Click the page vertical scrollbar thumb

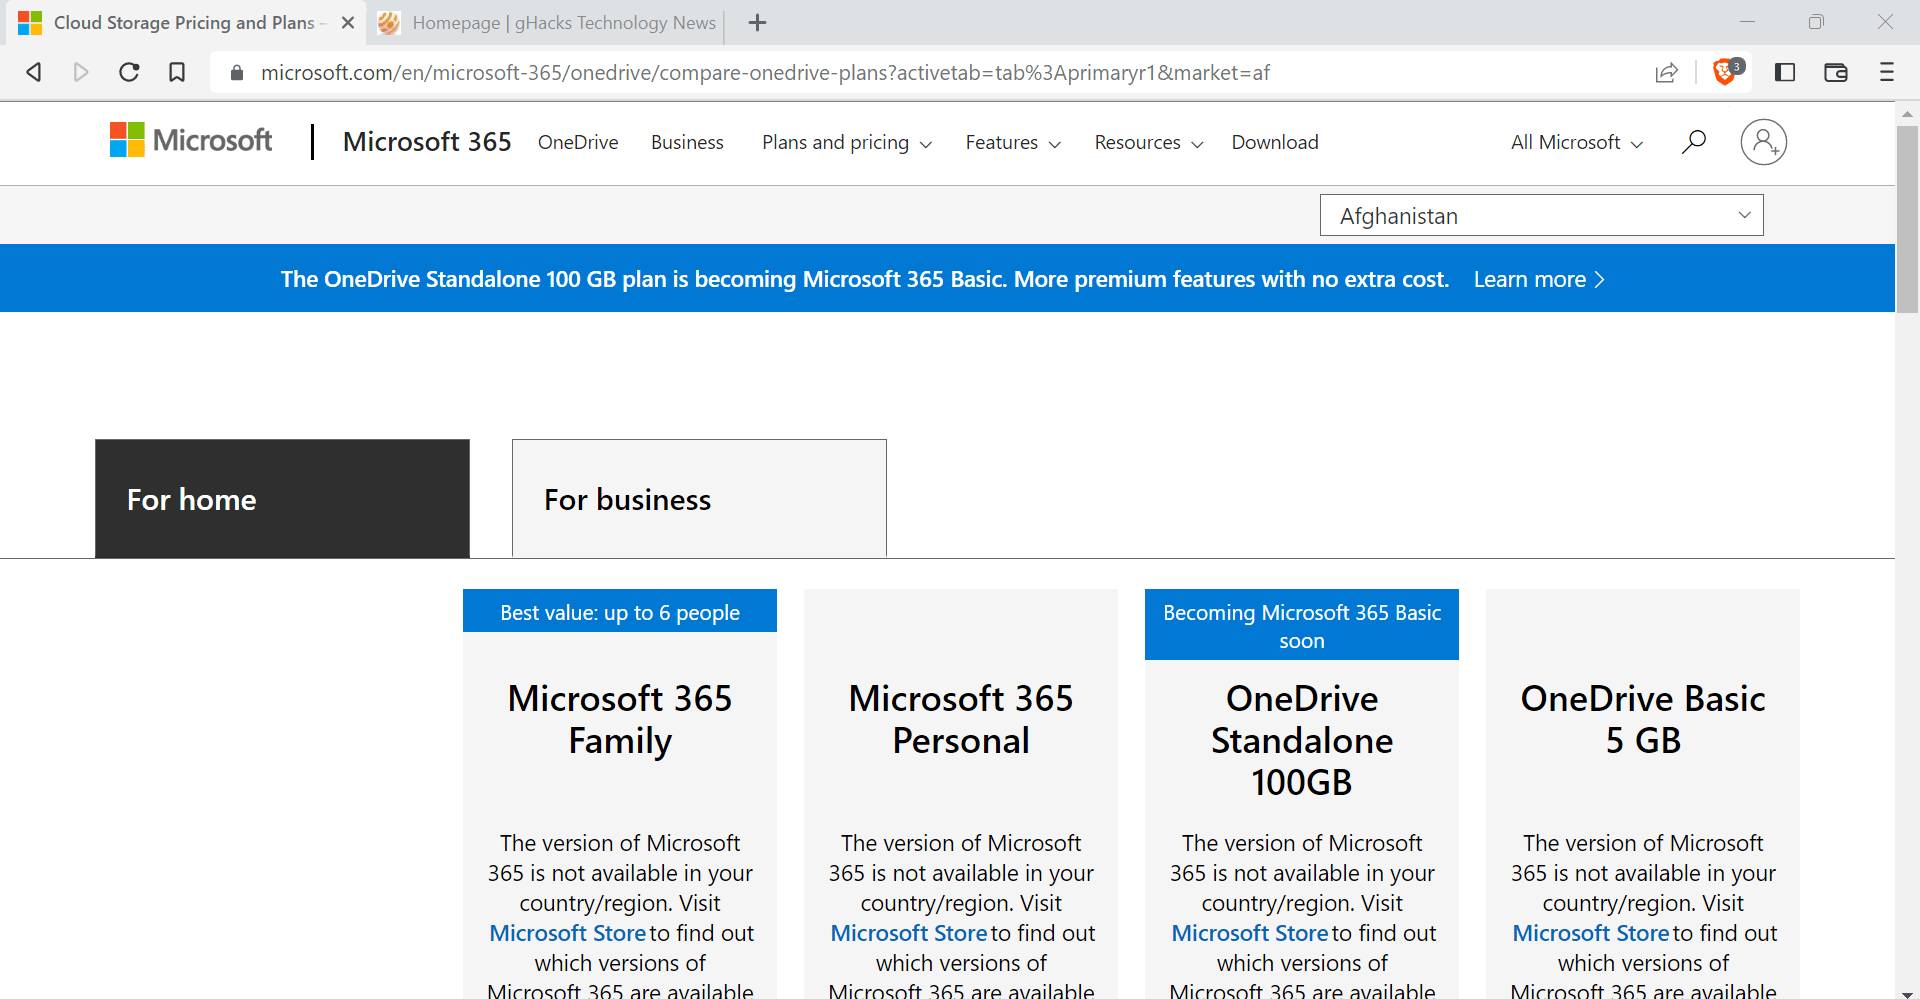tap(1907, 218)
